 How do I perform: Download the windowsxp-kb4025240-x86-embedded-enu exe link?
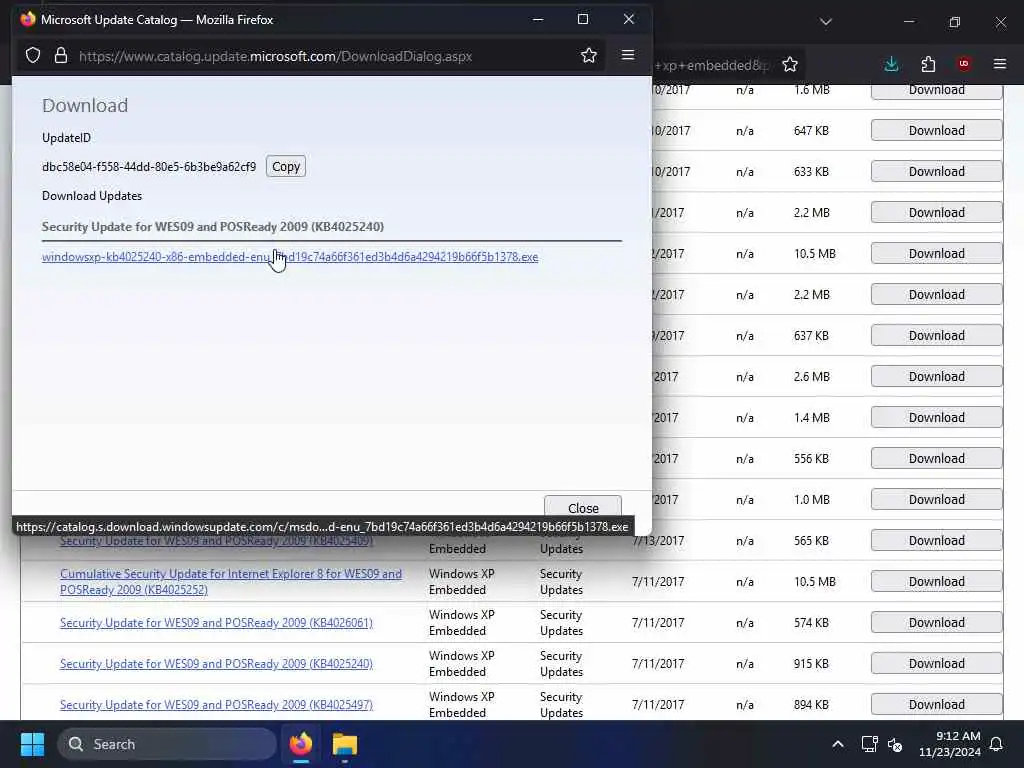pos(290,257)
